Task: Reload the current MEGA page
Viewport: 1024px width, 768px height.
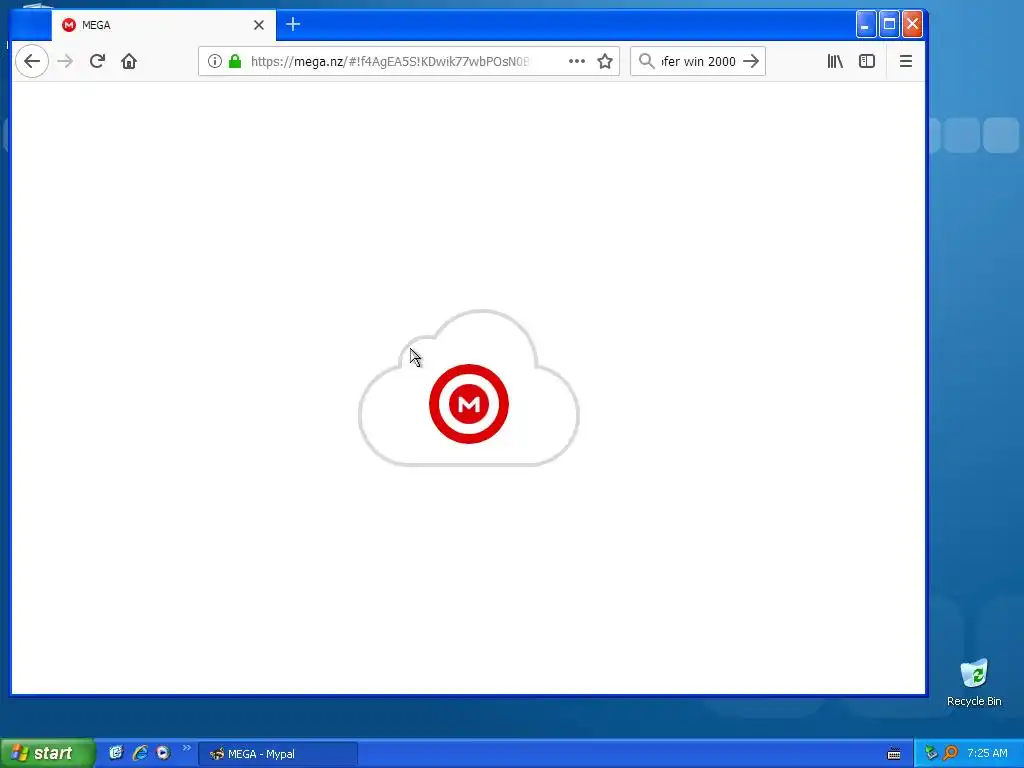Action: pos(97,61)
